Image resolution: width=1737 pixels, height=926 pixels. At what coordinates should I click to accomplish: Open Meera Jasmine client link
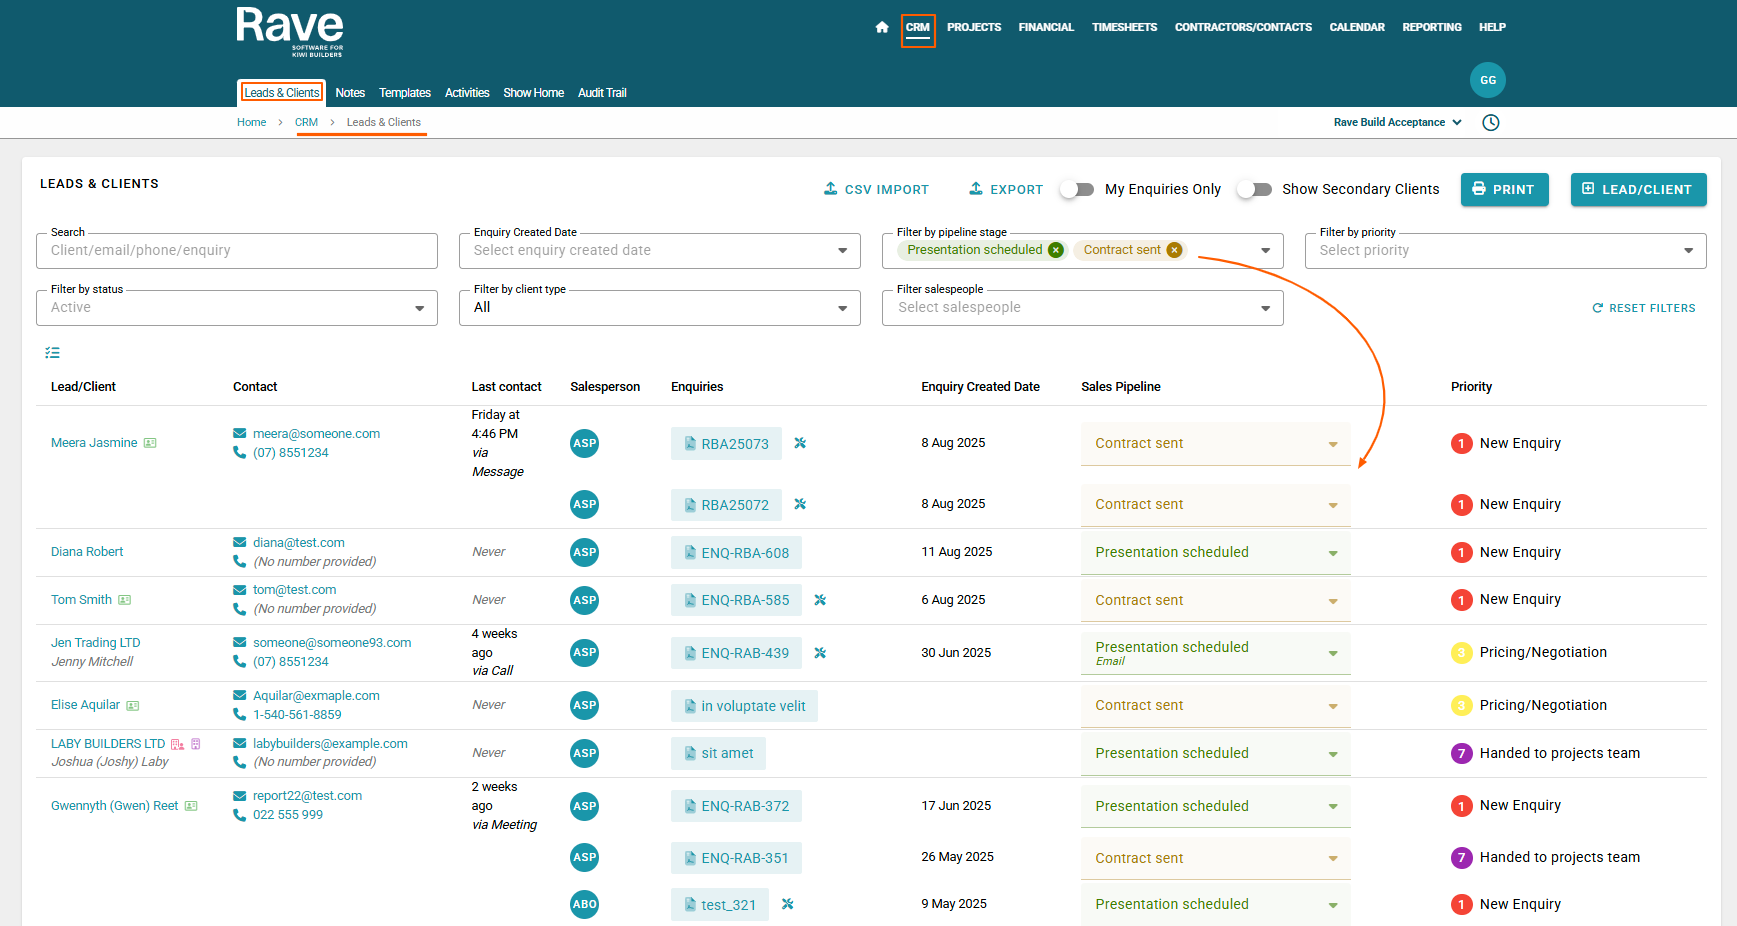(94, 443)
